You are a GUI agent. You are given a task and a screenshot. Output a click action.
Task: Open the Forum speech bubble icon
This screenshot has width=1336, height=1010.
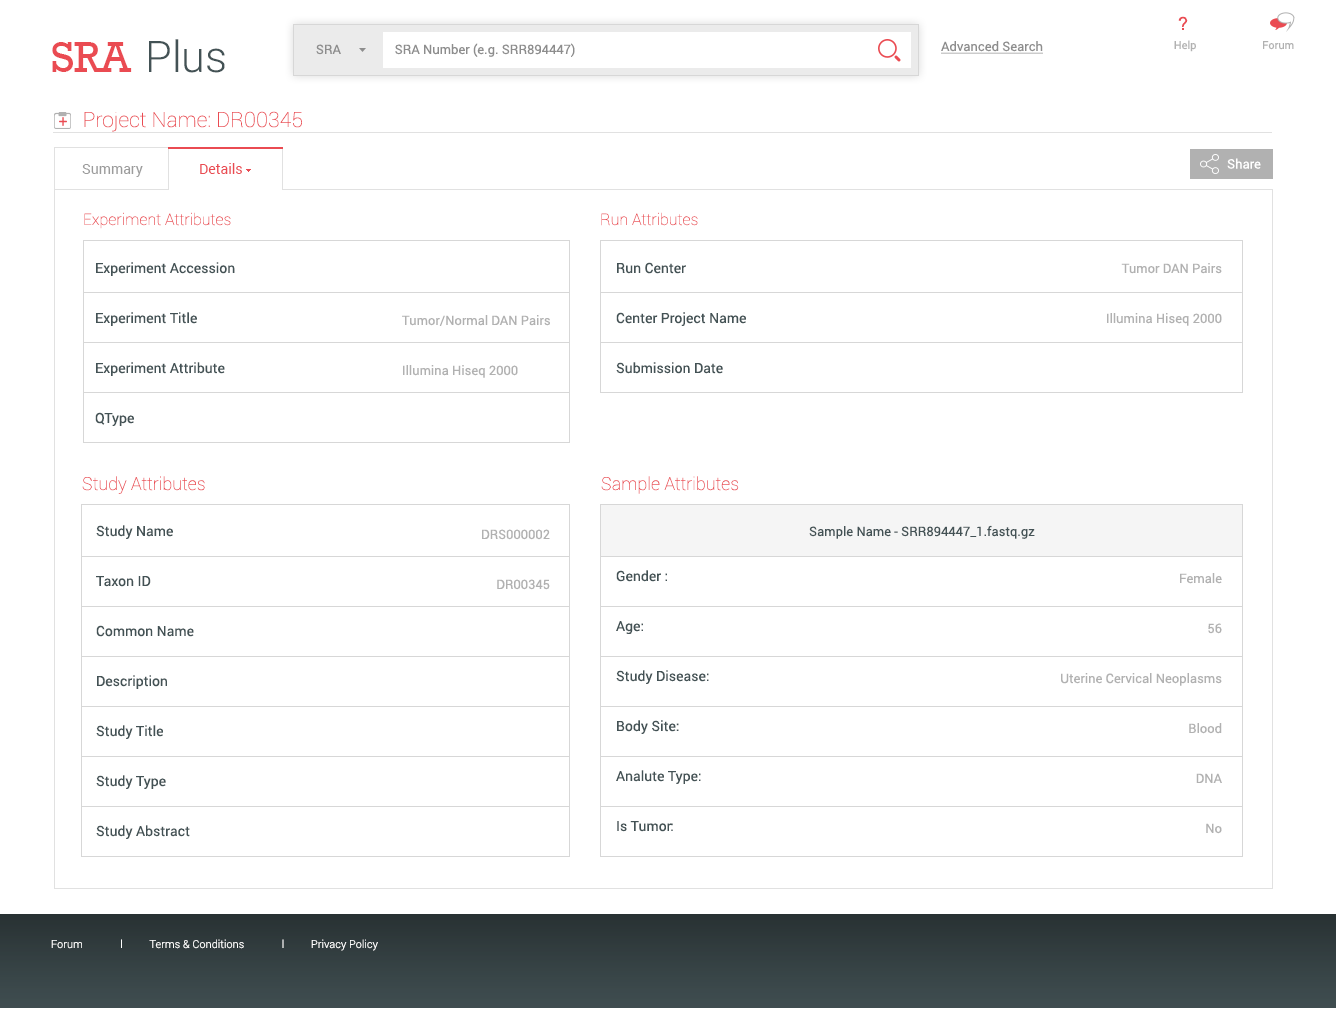click(x=1281, y=22)
